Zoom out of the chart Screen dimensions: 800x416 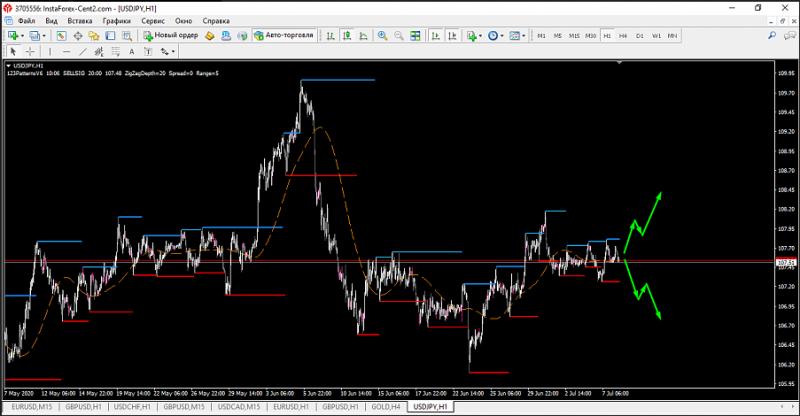[x=398, y=36]
